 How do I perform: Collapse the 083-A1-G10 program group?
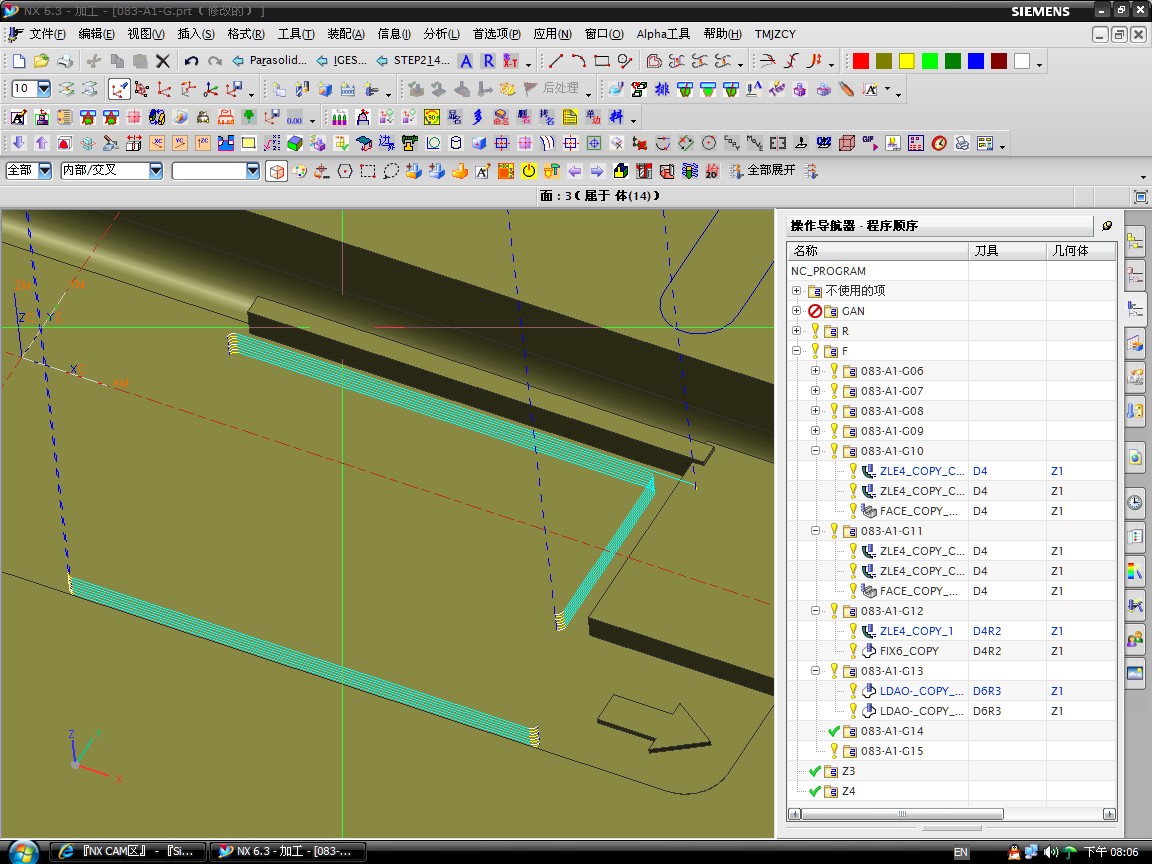815,451
